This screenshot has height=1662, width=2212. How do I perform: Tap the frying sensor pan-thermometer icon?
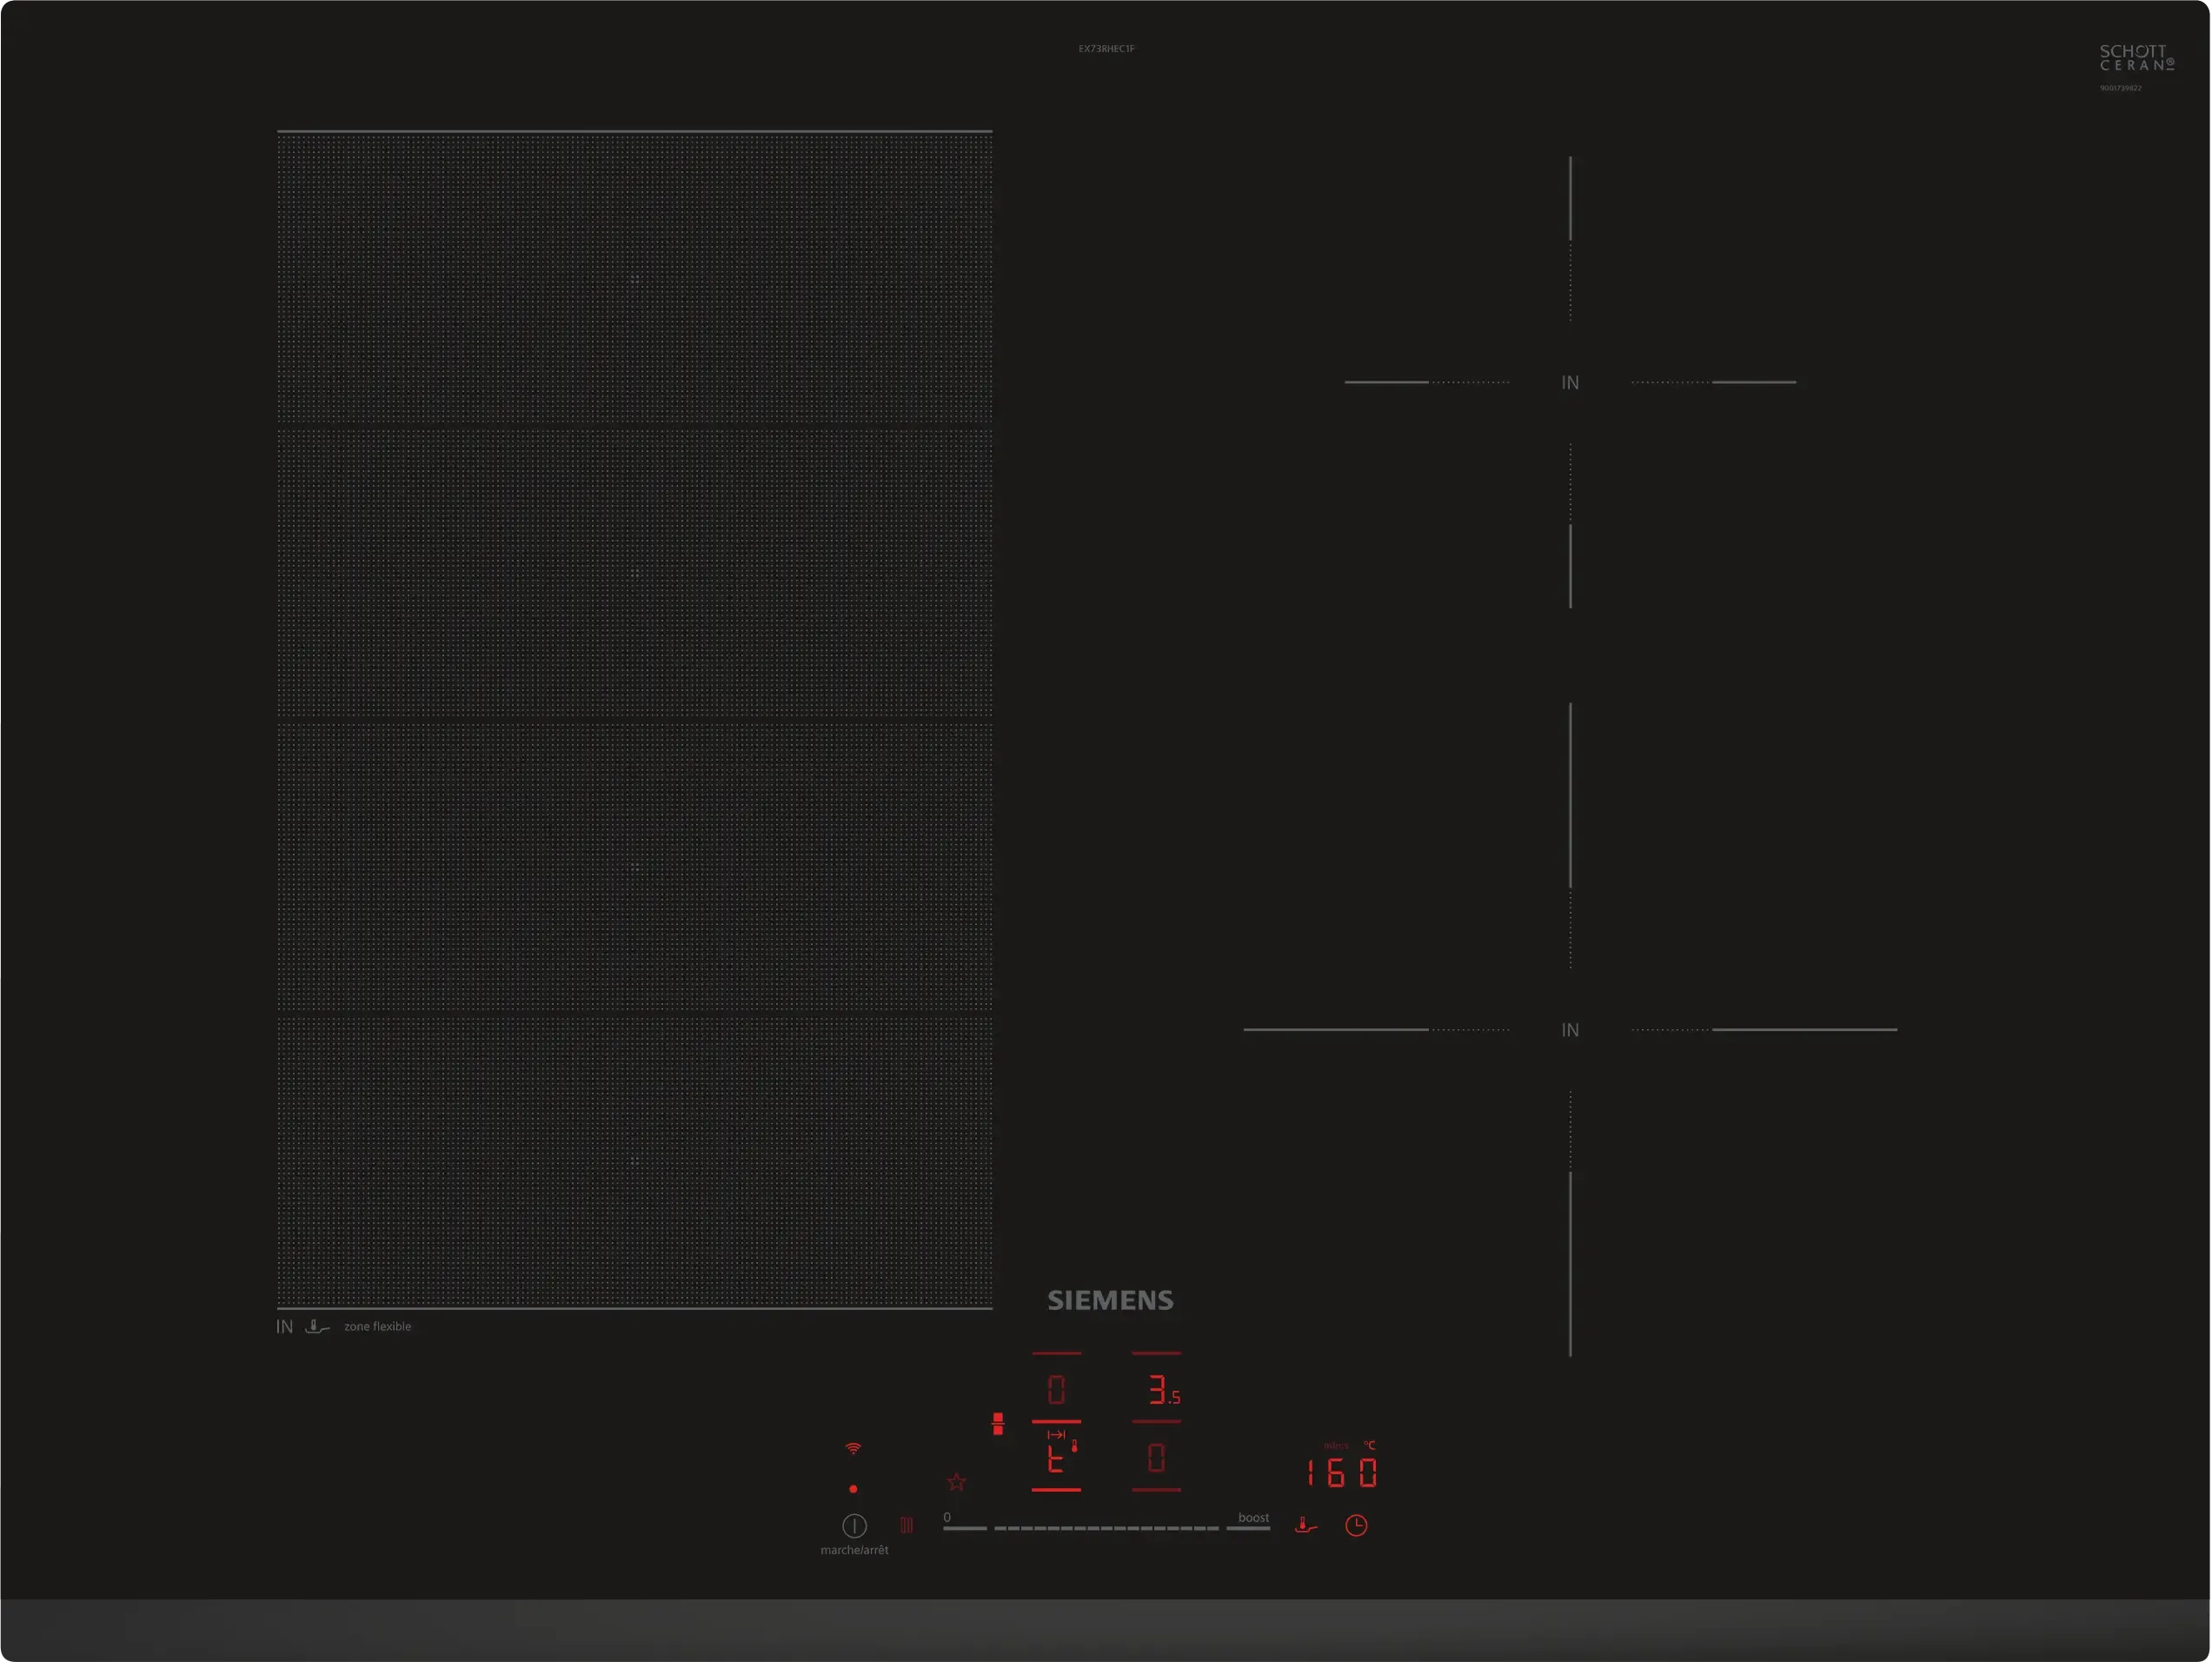point(1305,1525)
